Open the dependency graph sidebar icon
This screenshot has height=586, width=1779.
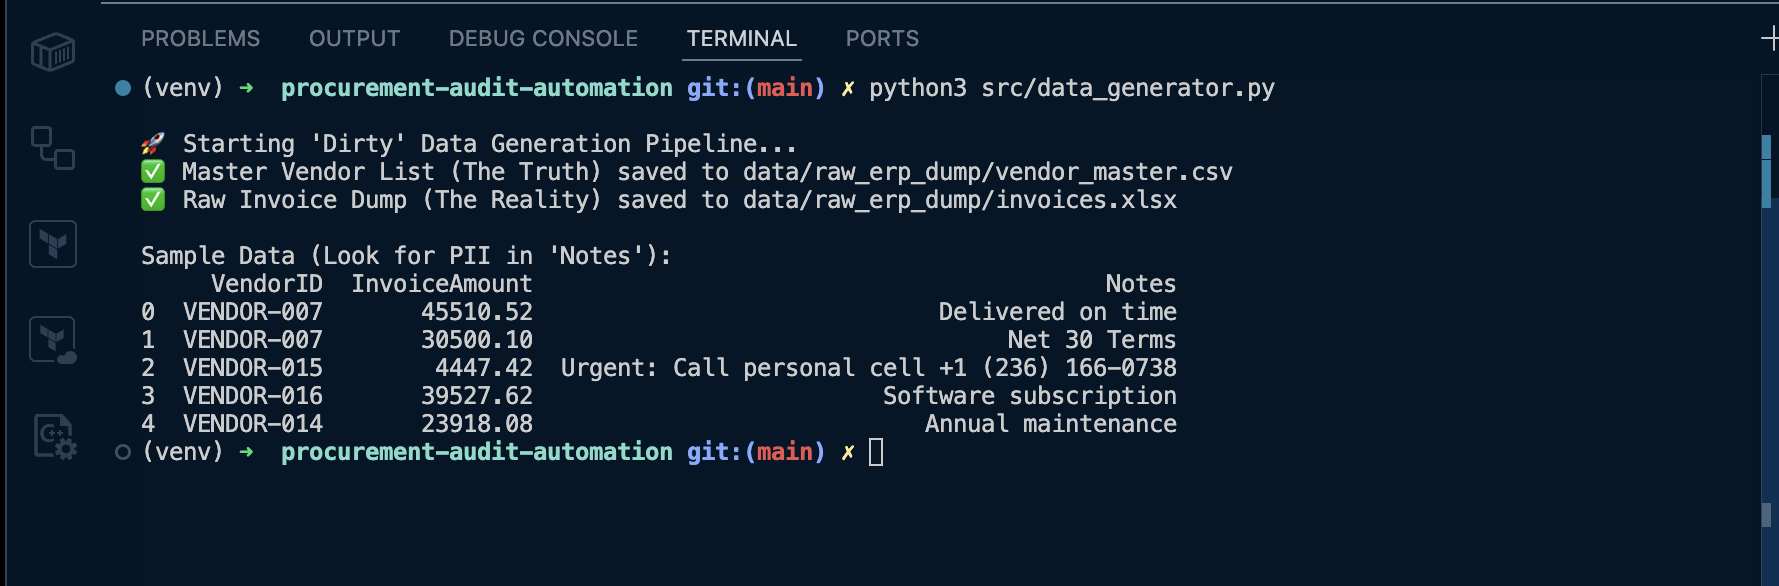pyautogui.click(x=53, y=148)
